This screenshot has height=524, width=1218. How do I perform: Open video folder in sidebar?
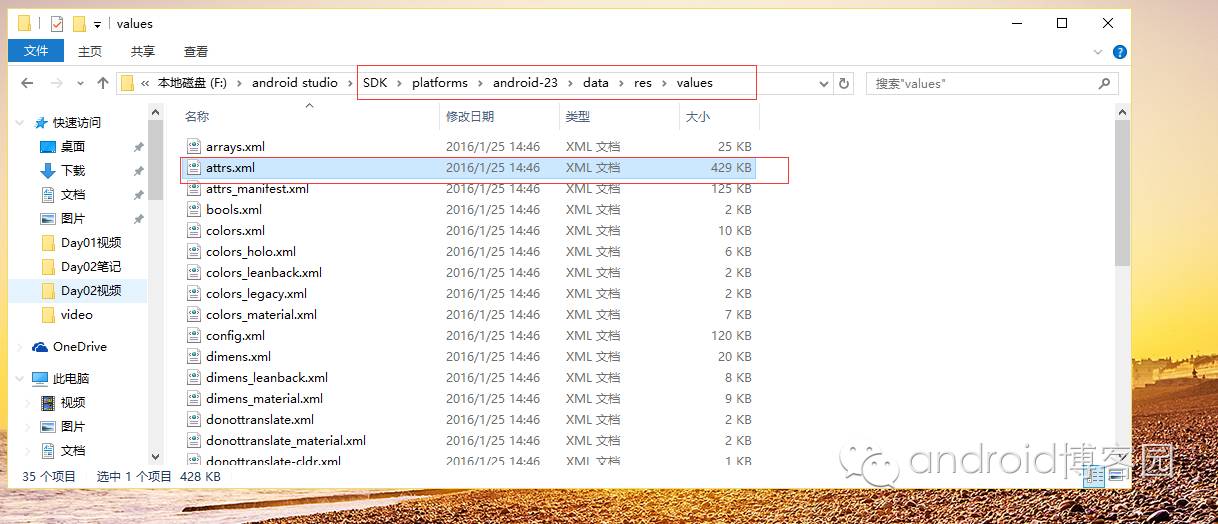76,314
